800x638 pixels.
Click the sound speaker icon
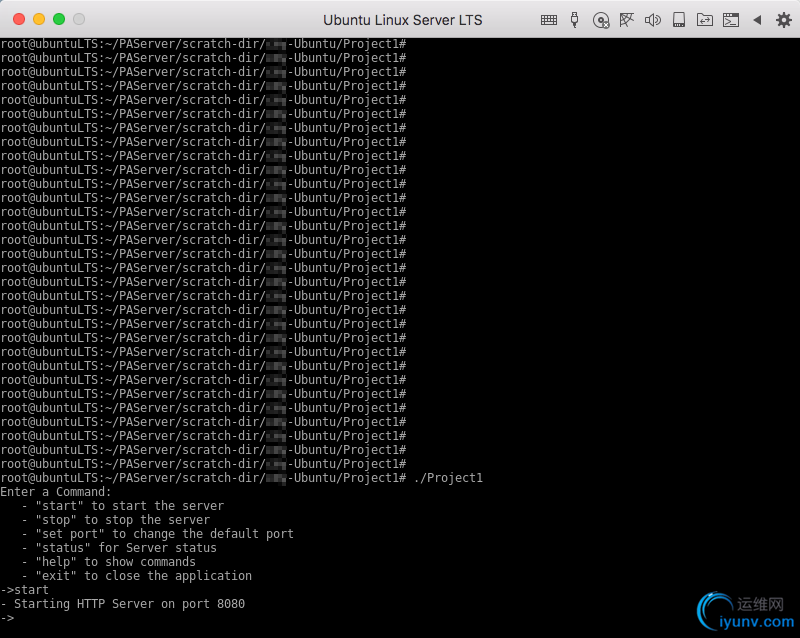[x=653, y=20]
